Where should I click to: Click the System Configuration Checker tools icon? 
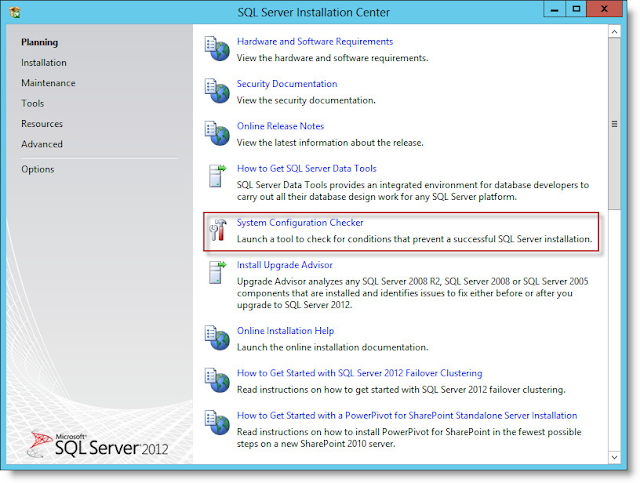(x=218, y=230)
